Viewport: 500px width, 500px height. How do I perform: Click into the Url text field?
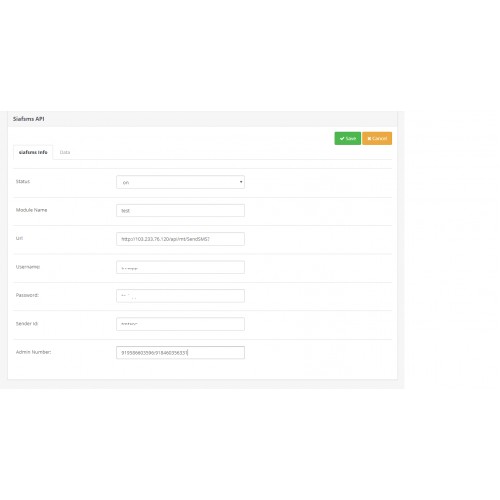click(x=180, y=239)
